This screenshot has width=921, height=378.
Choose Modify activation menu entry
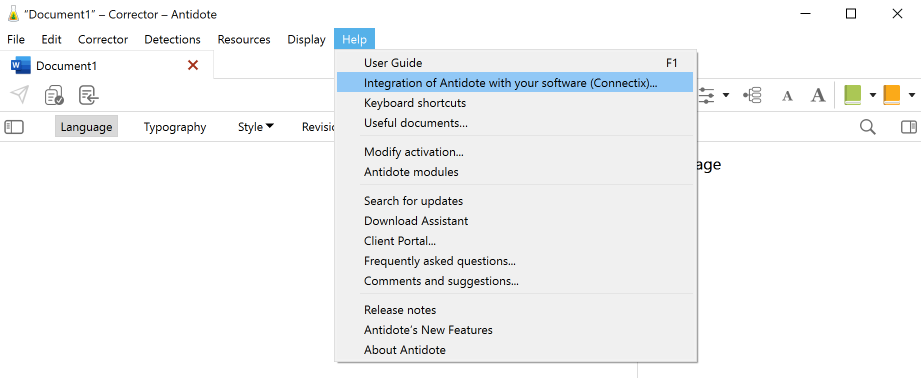[515, 151]
